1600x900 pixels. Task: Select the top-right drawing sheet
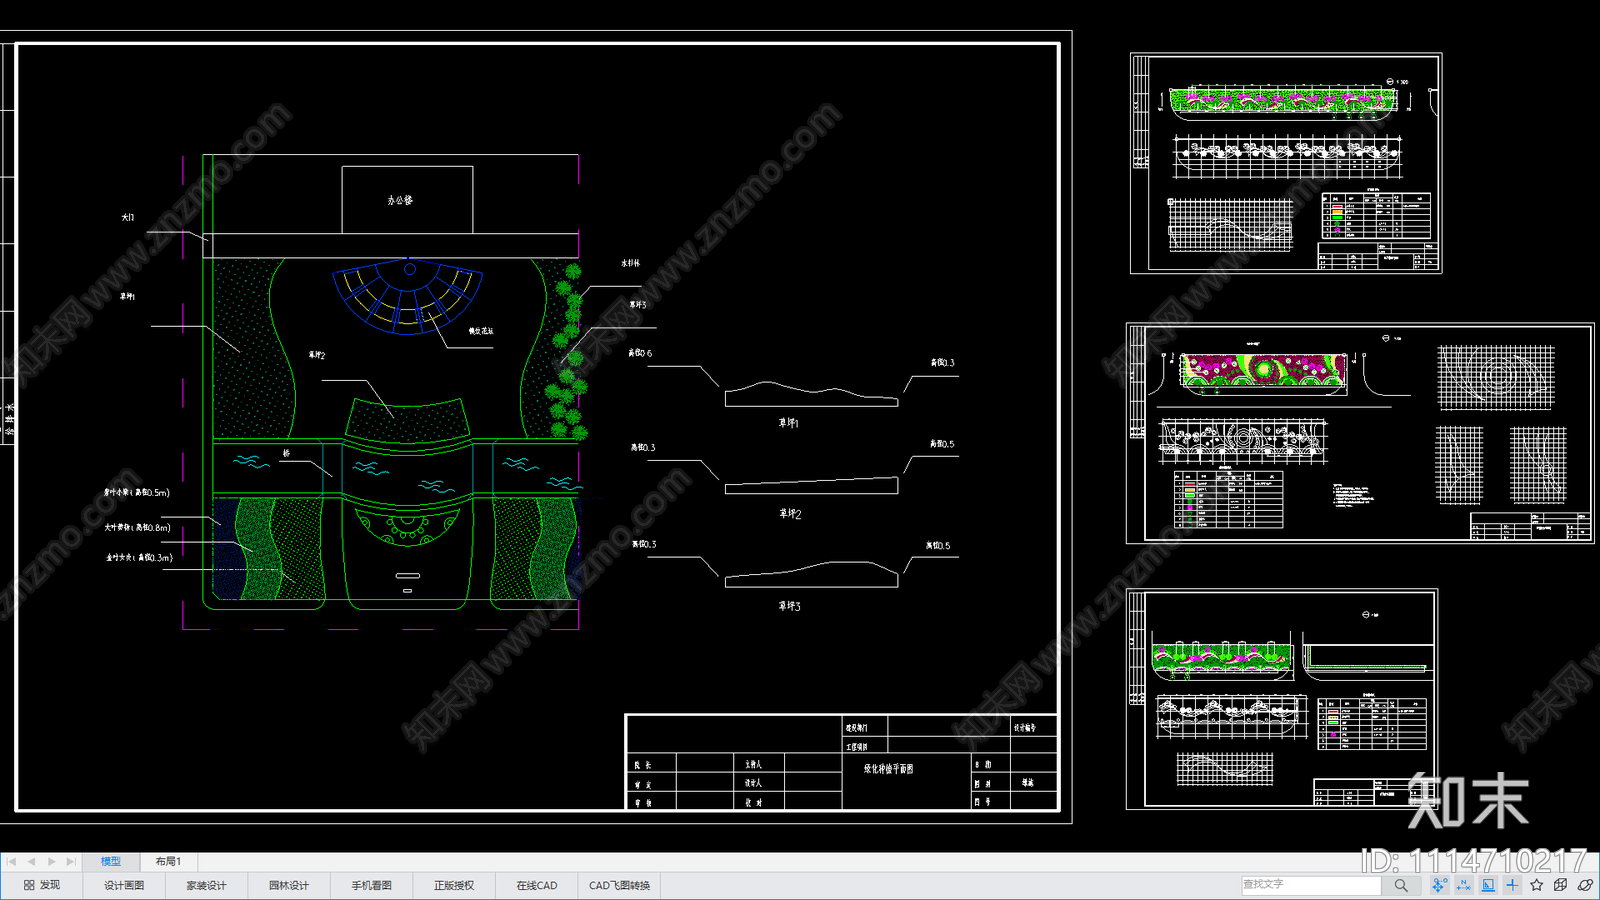pyautogui.click(x=1286, y=163)
